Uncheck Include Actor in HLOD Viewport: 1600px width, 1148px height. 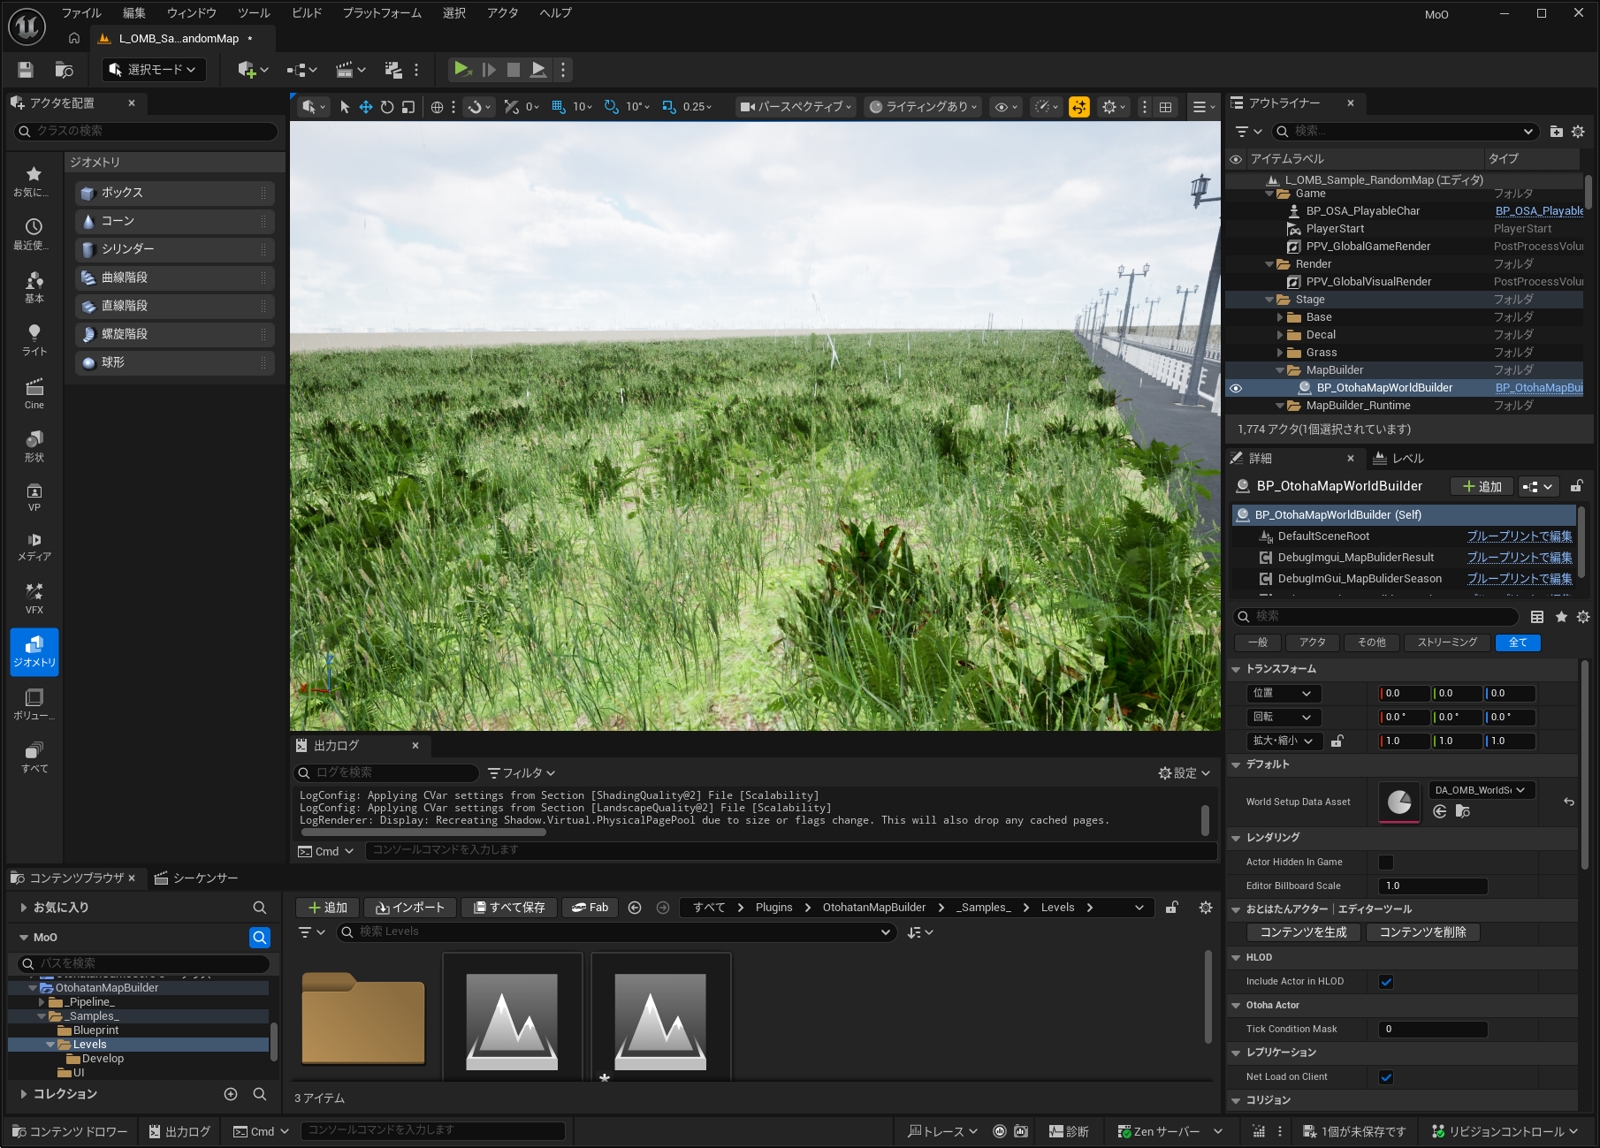[x=1386, y=982]
